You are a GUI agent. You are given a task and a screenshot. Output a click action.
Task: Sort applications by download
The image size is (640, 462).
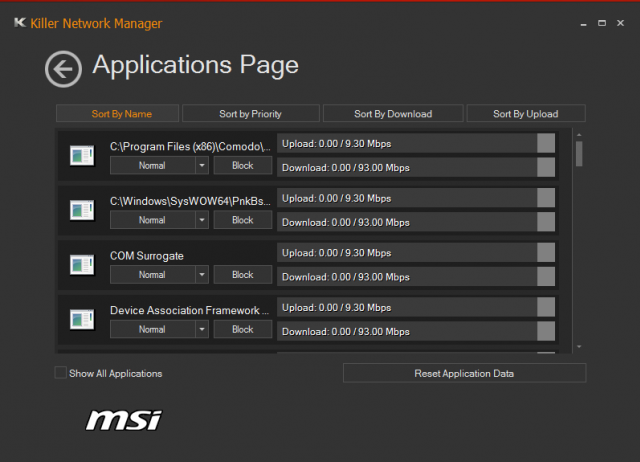pyautogui.click(x=393, y=113)
